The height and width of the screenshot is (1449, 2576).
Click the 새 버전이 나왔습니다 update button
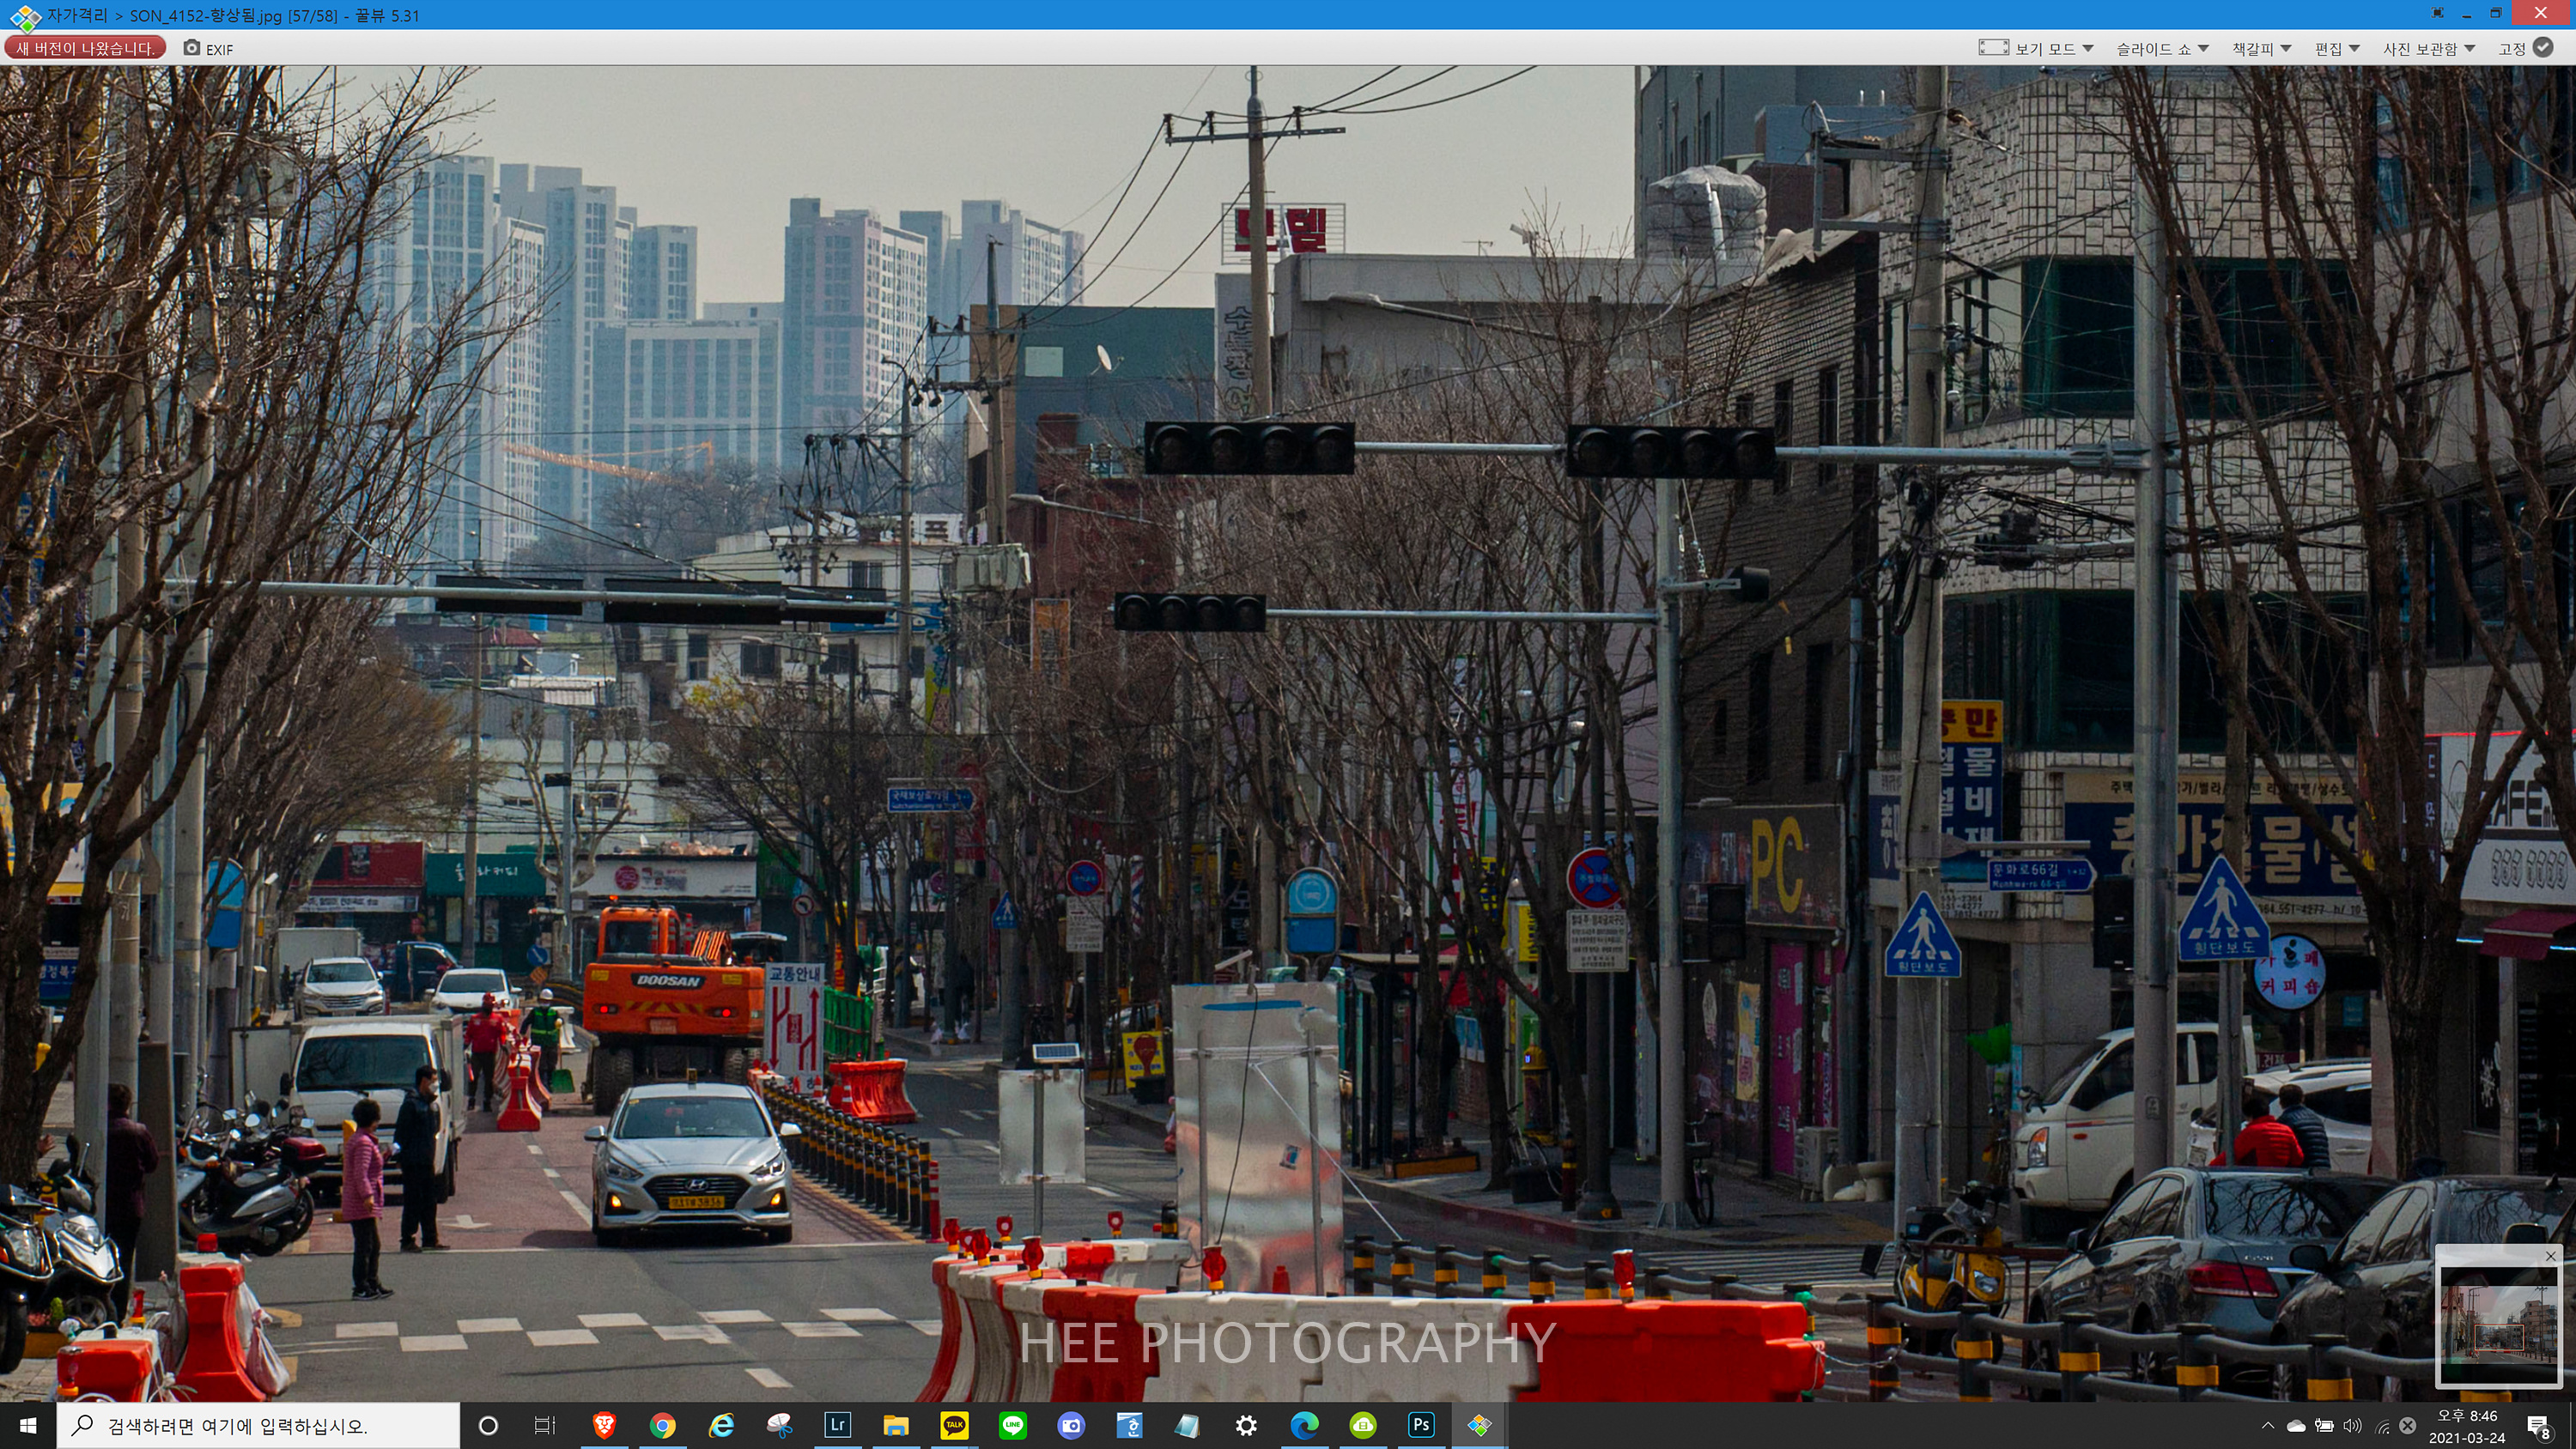coord(85,48)
